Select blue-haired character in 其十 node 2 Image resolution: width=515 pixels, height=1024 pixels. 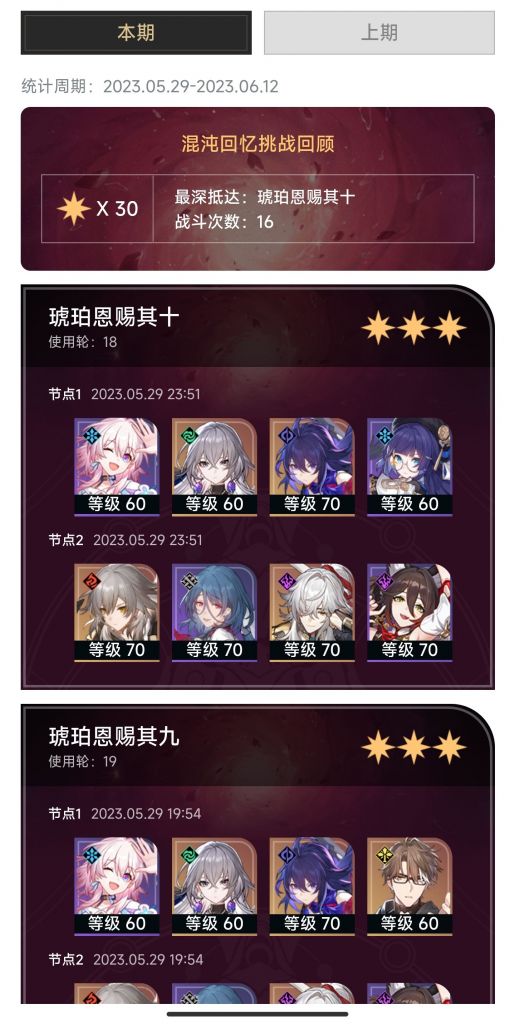[214, 613]
